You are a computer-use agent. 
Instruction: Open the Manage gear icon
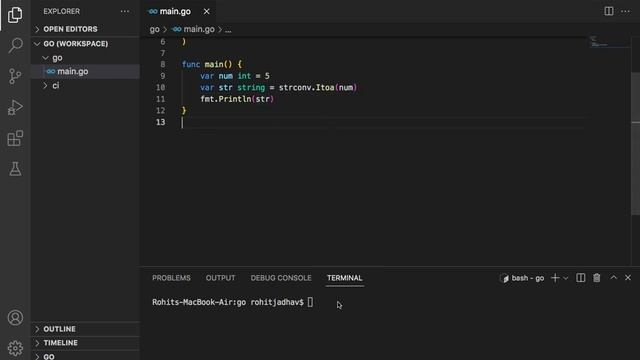tap(15, 348)
